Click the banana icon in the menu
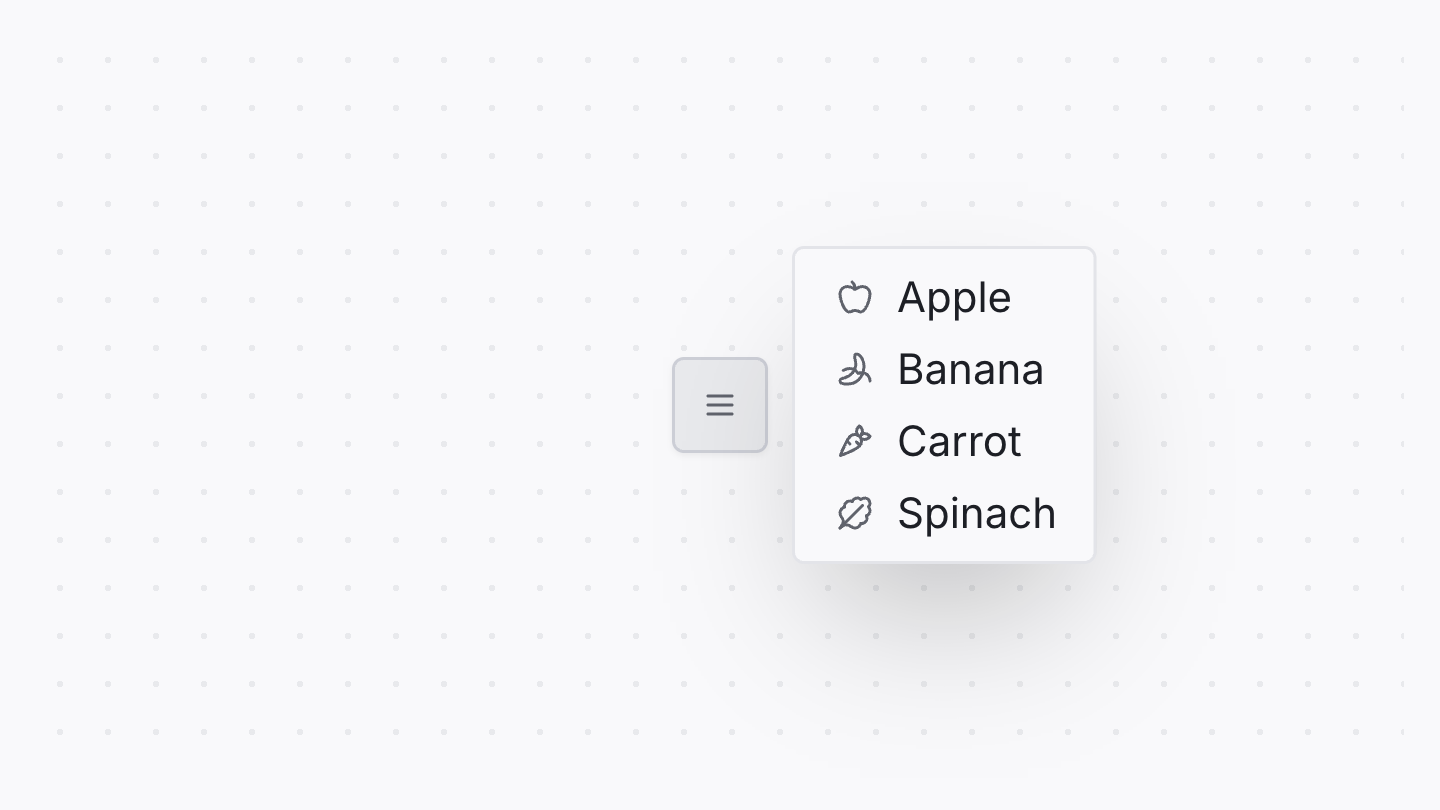The height and width of the screenshot is (810, 1440). click(x=855, y=369)
